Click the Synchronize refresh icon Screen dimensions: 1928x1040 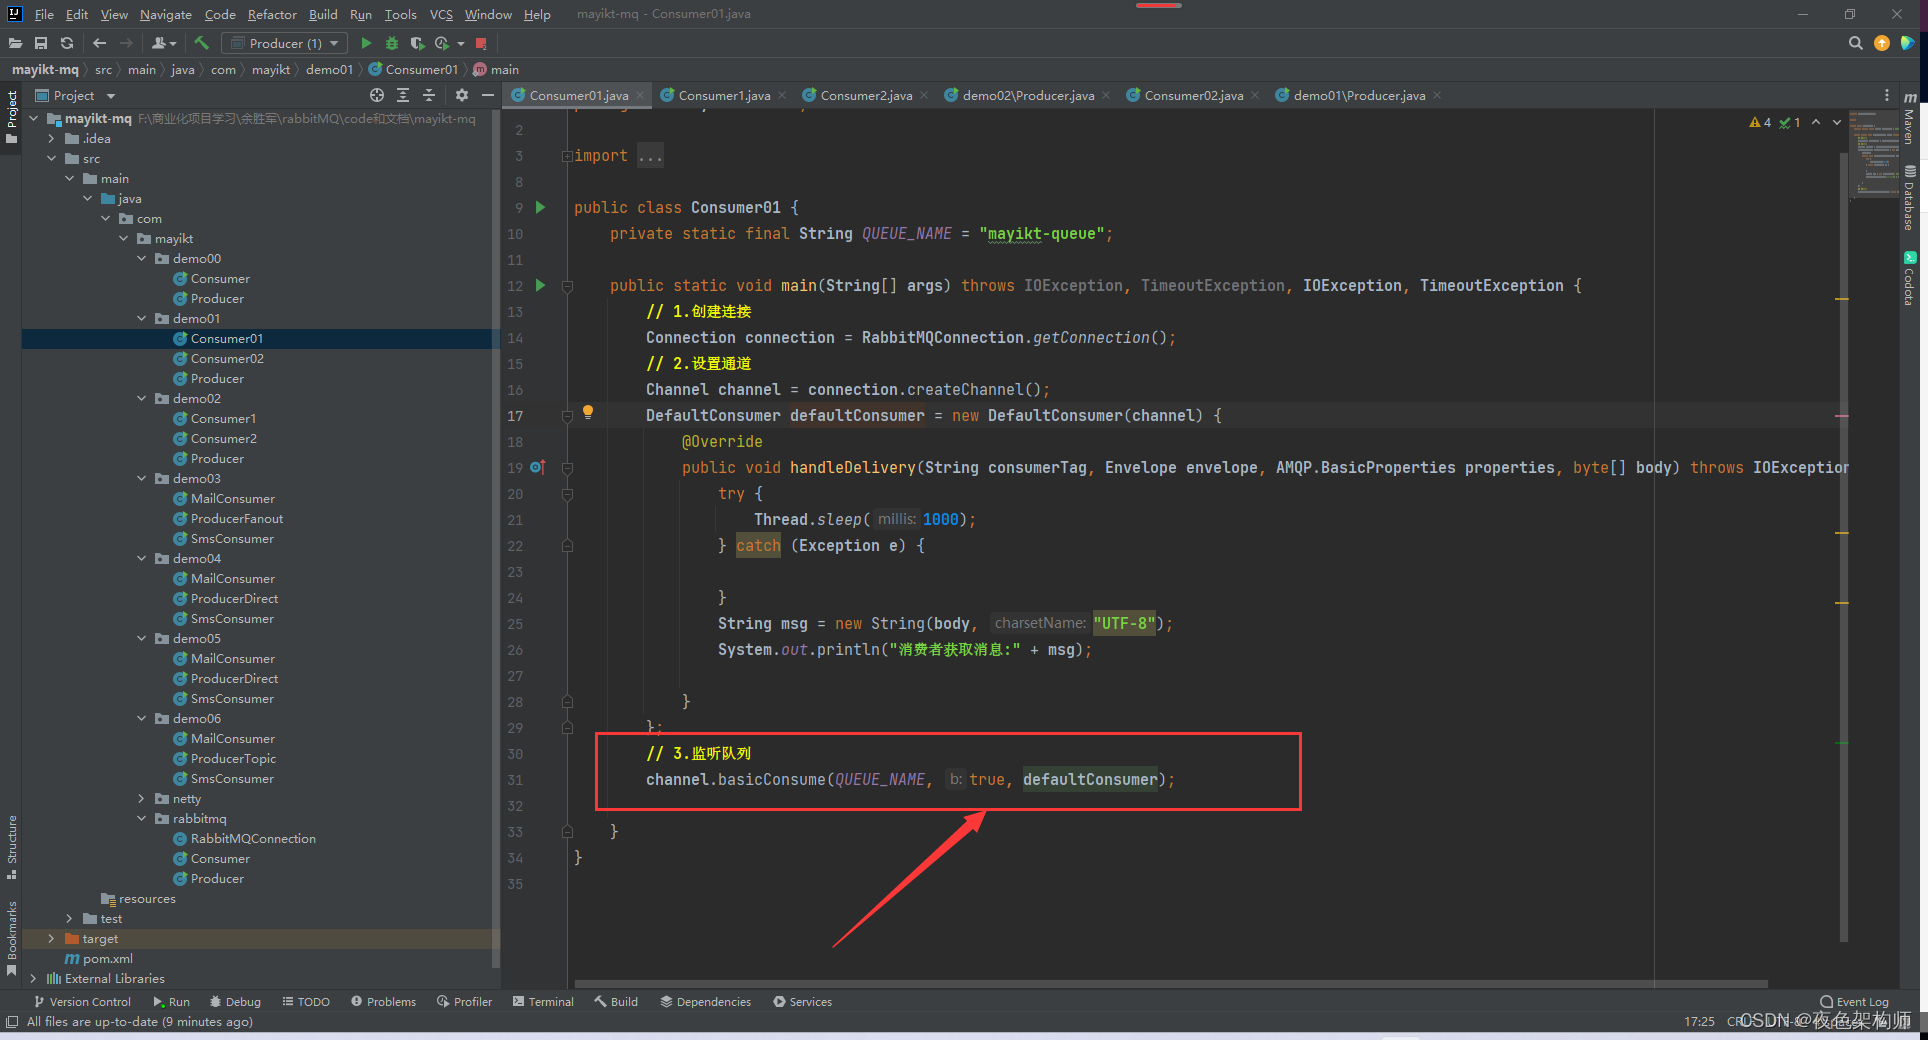click(67, 43)
